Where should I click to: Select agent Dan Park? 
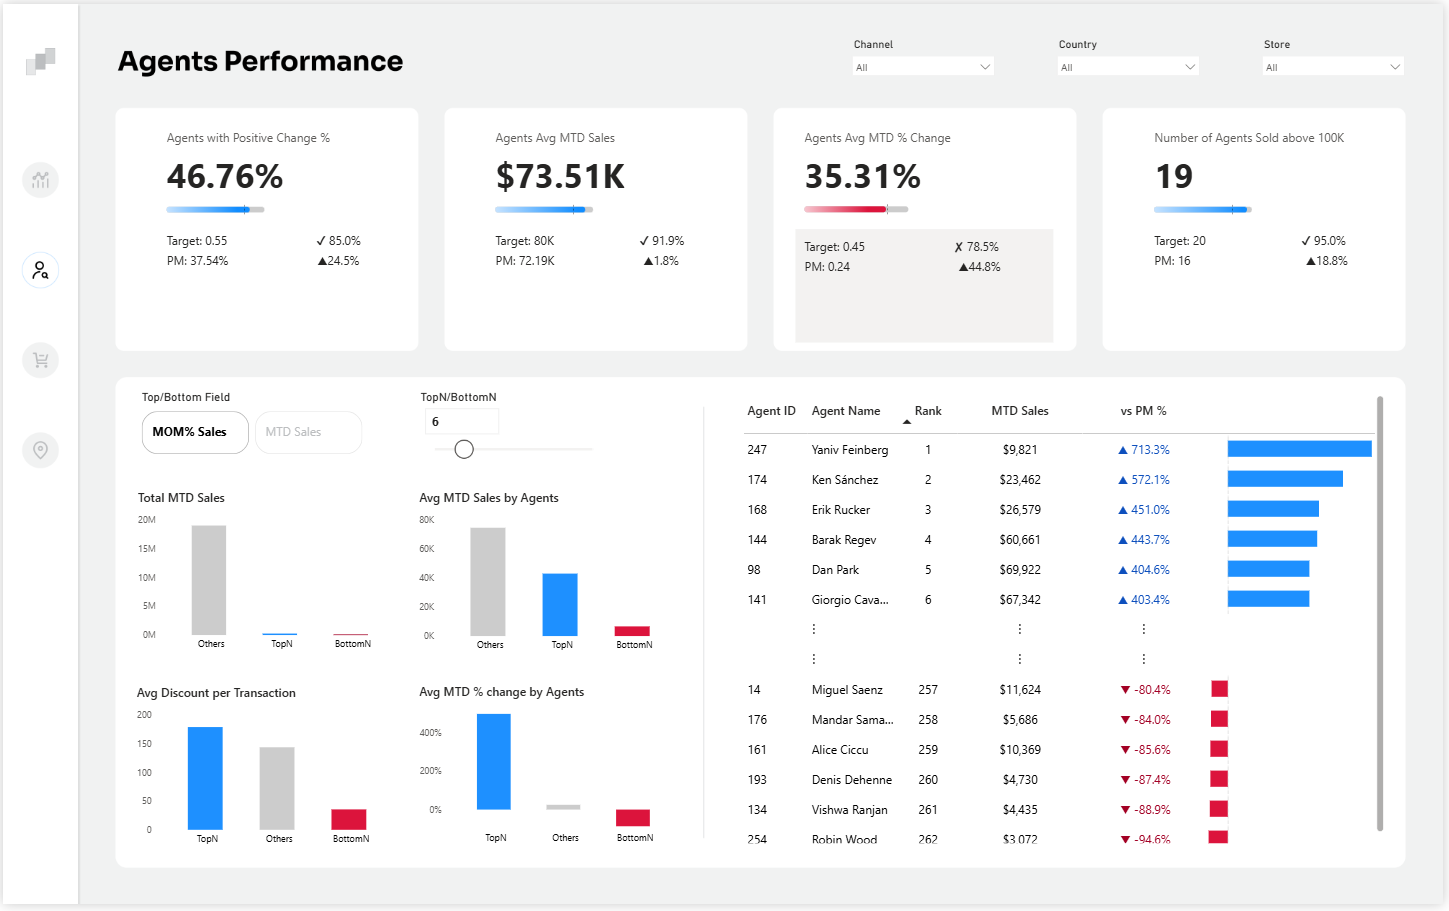pos(835,570)
